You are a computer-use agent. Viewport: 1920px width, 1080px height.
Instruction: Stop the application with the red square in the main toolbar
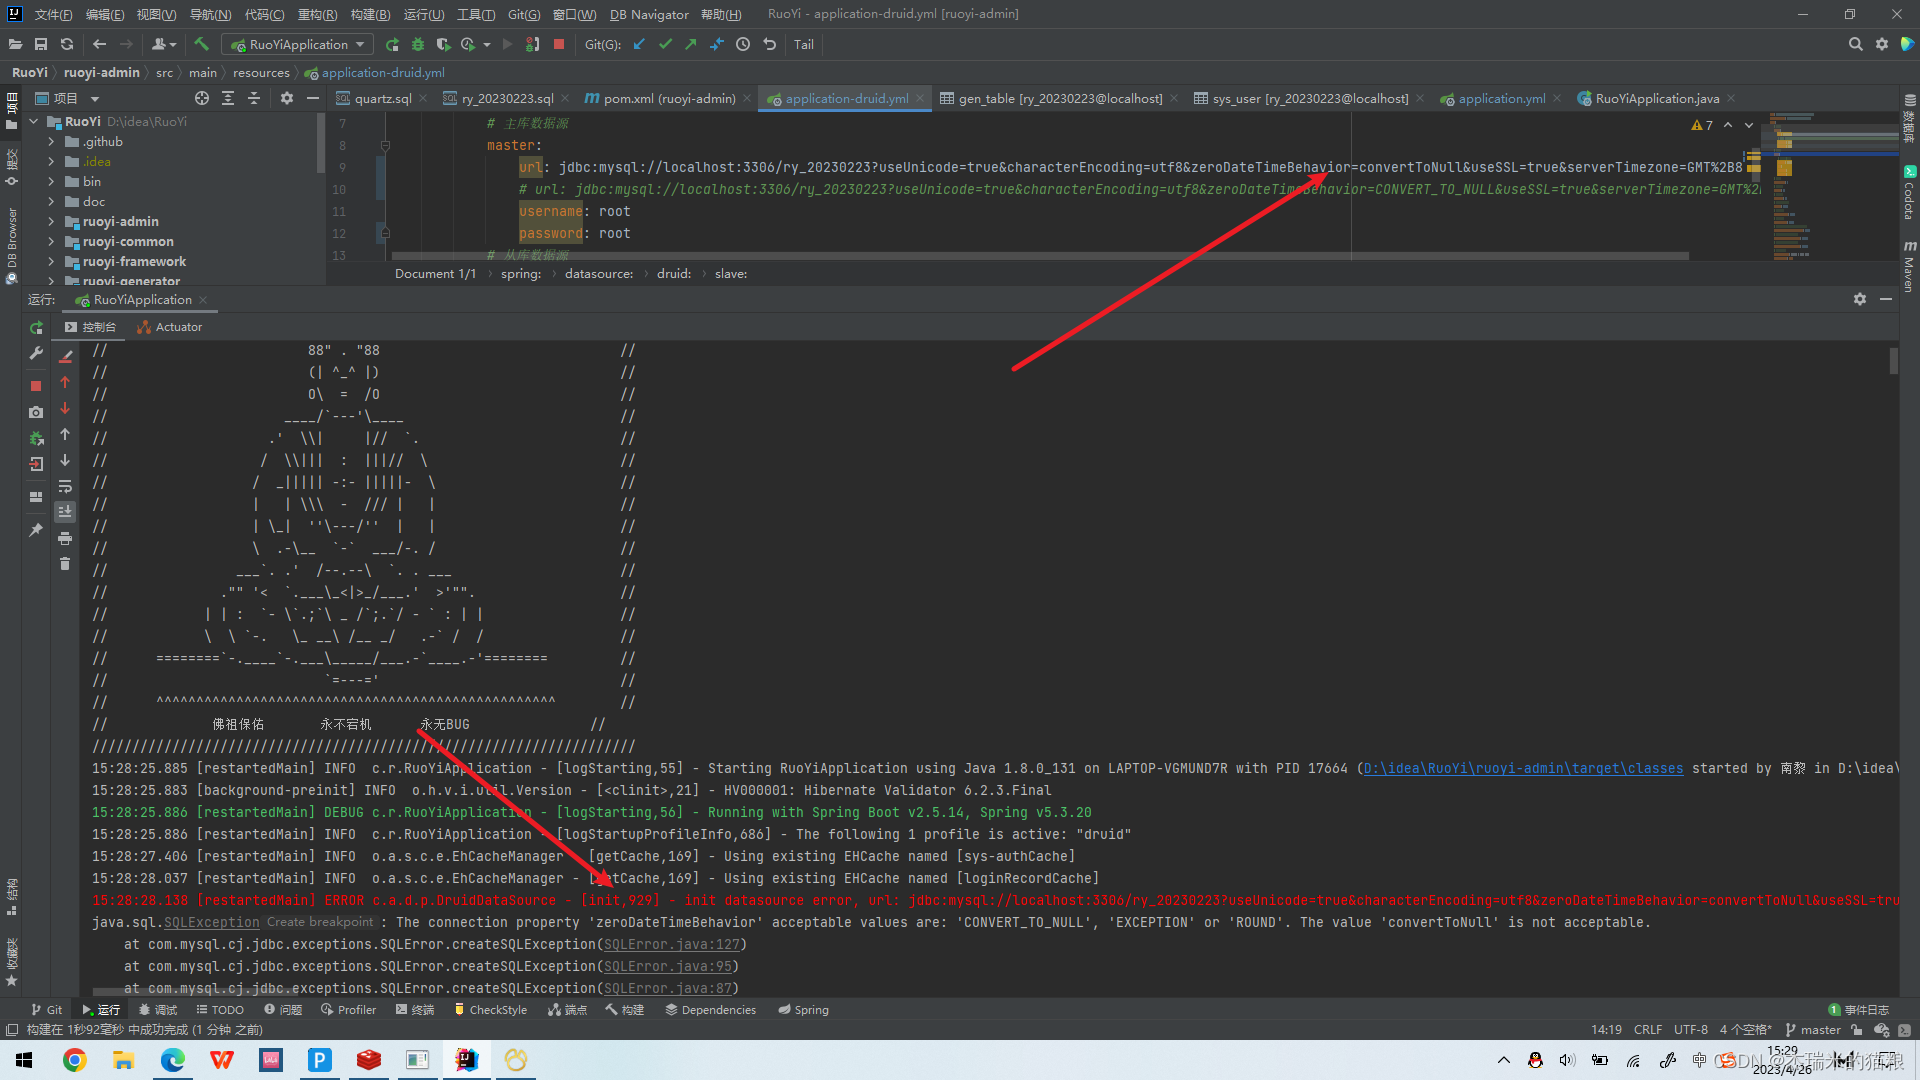(x=559, y=44)
